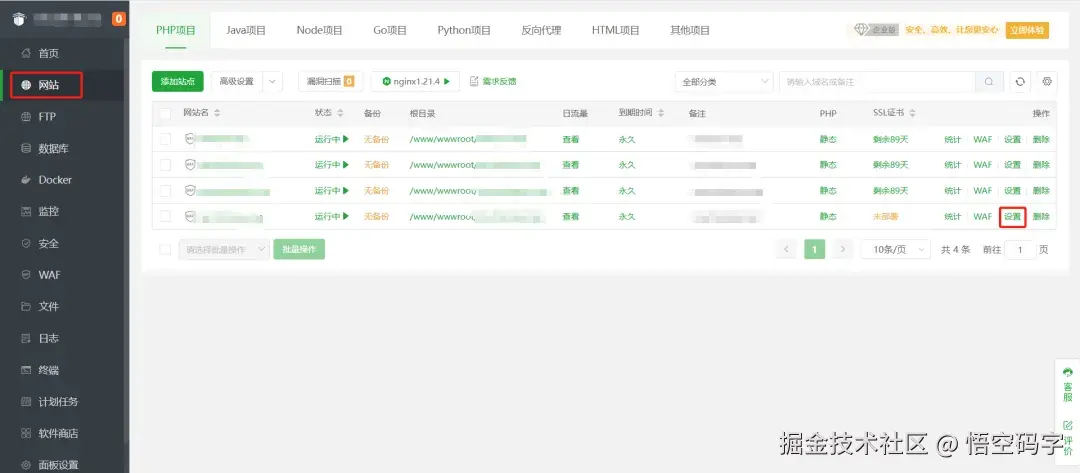
Task: Click 未部署 SSL status link
Action: pos(886,216)
